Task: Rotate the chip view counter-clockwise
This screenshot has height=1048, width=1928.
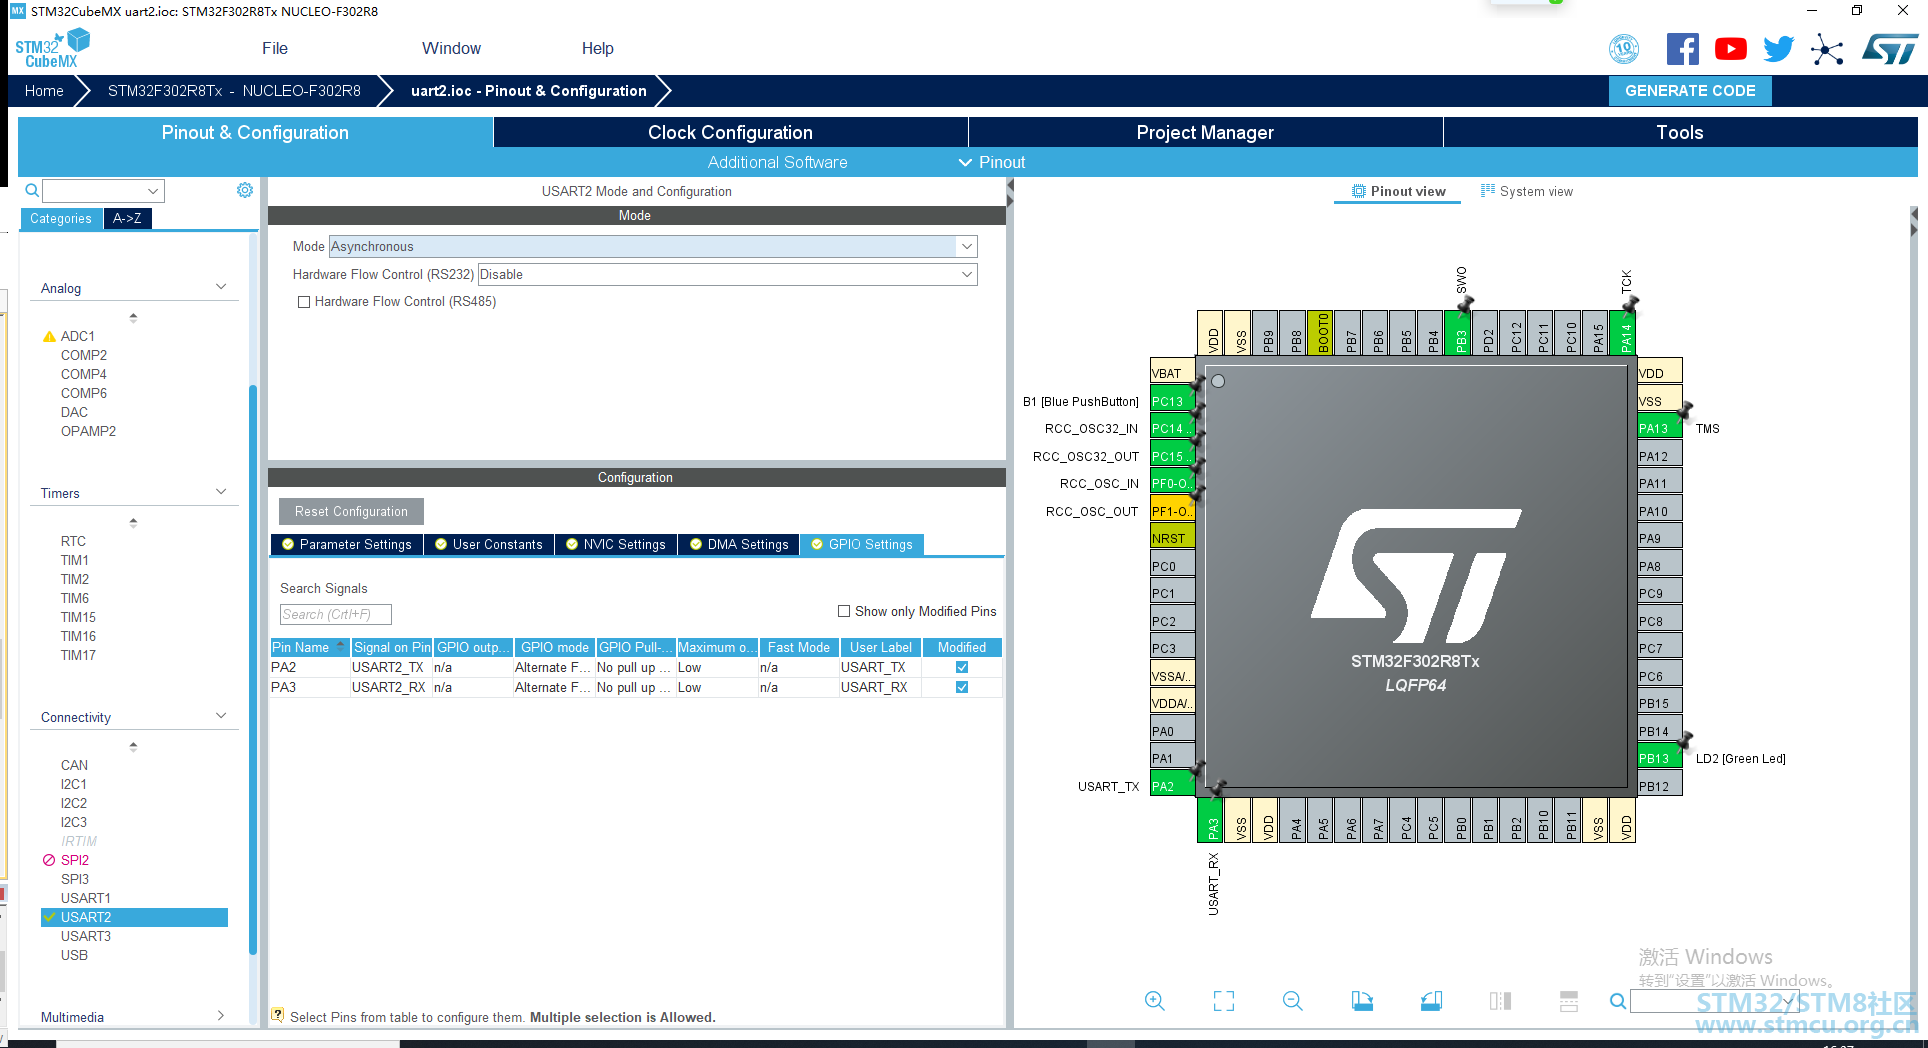Action: point(1431,1001)
